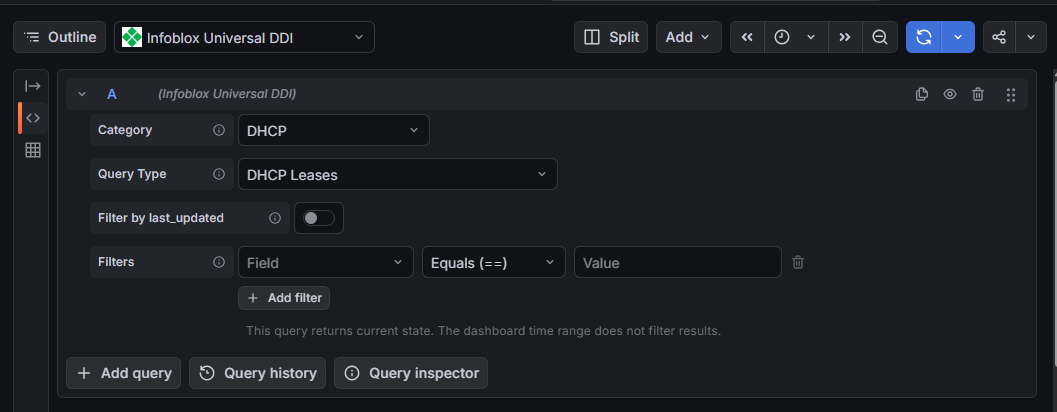This screenshot has height=412, width=1057.
Task: Duplicate query A
Action: click(922, 94)
